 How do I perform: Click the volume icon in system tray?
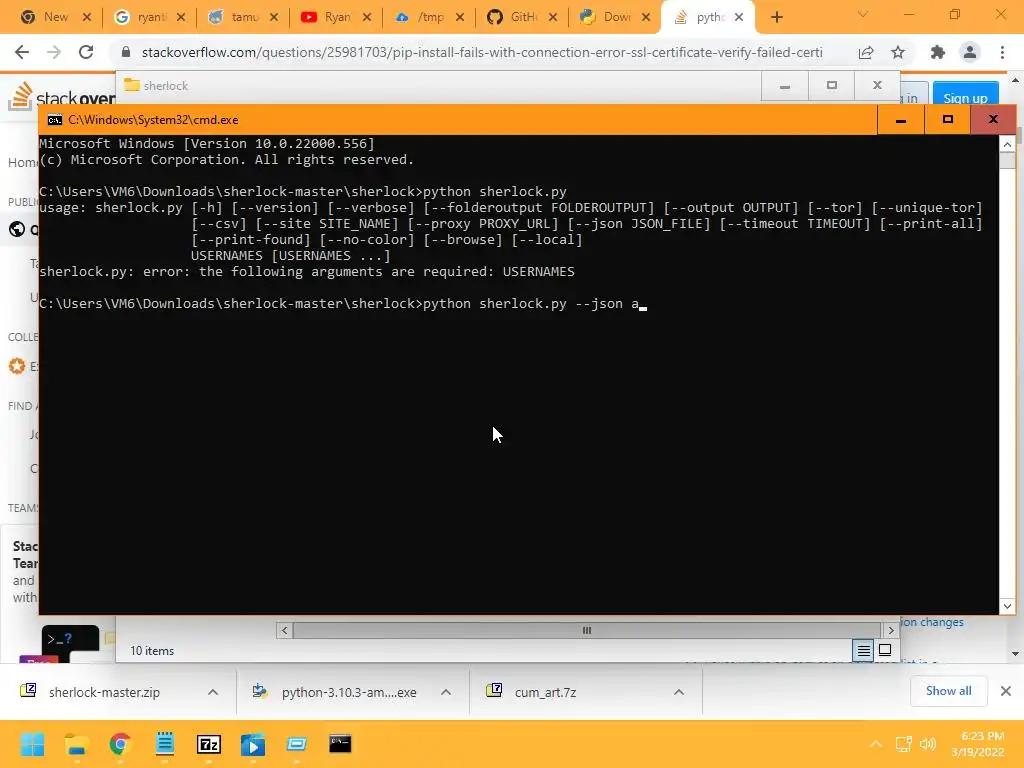click(x=927, y=744)
